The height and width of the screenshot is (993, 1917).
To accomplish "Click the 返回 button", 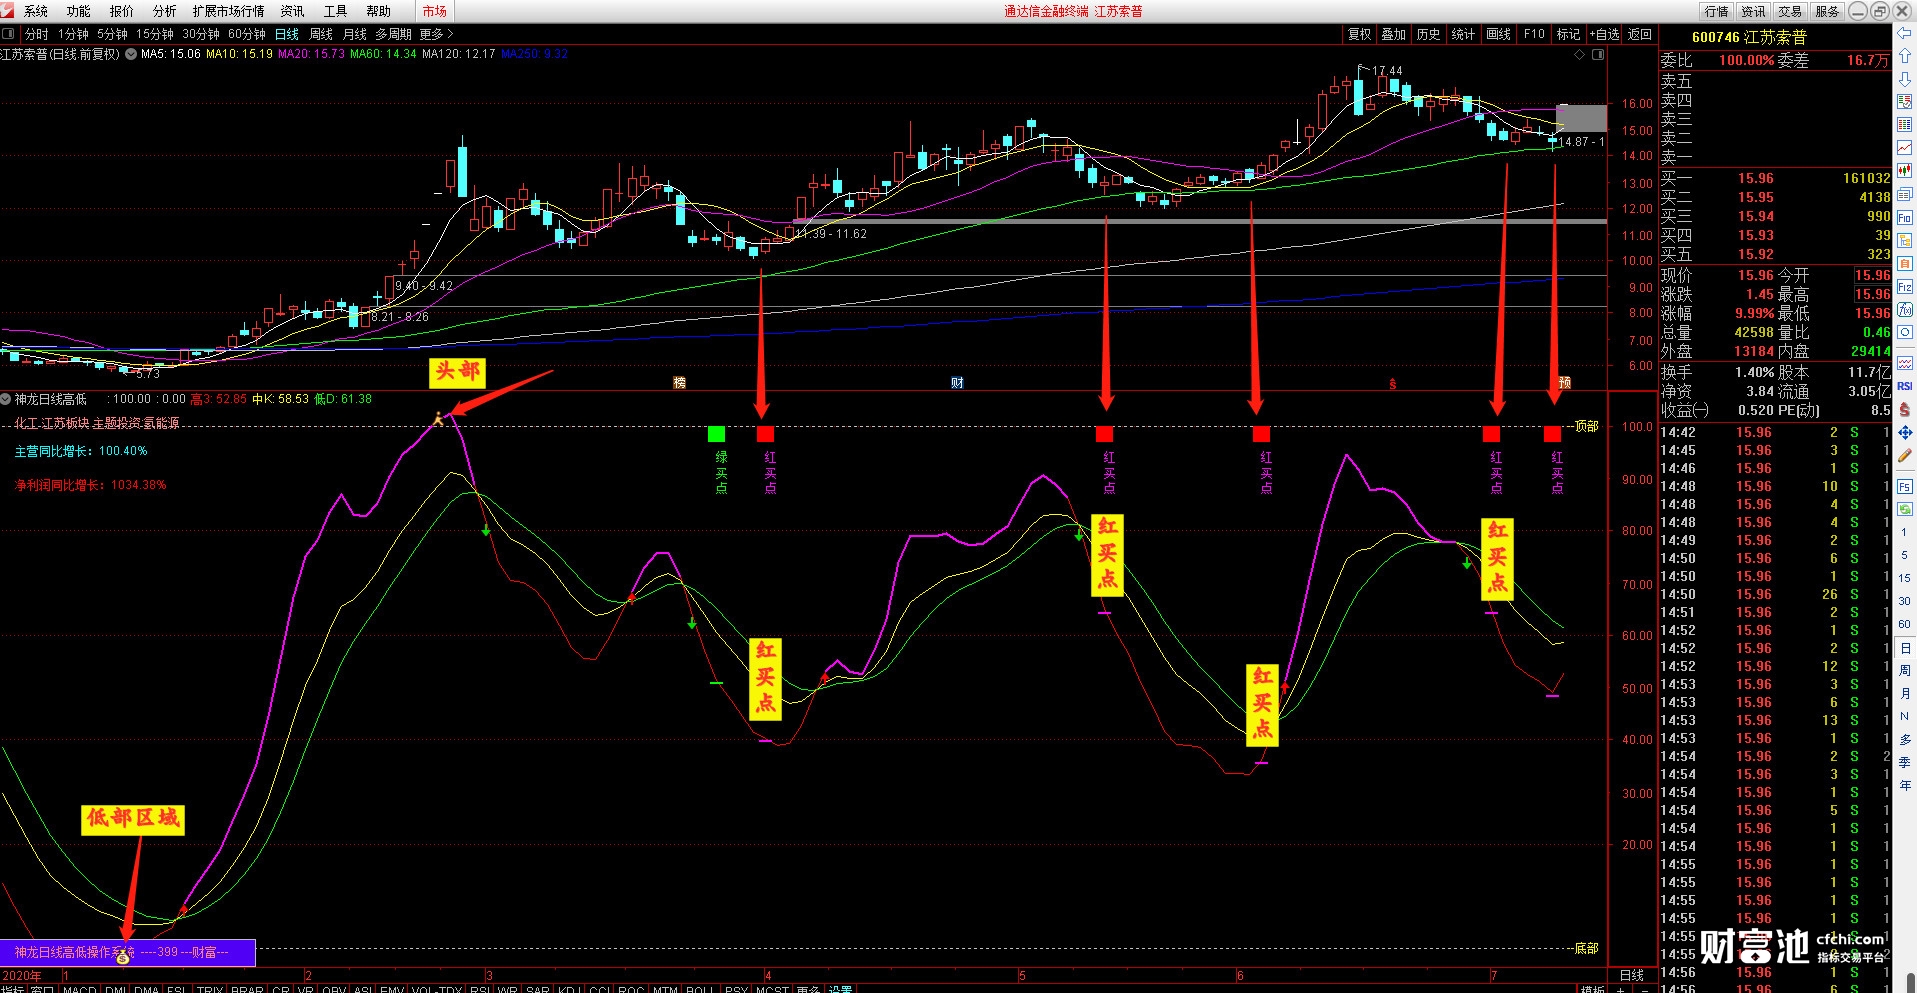I will 1640,34.
